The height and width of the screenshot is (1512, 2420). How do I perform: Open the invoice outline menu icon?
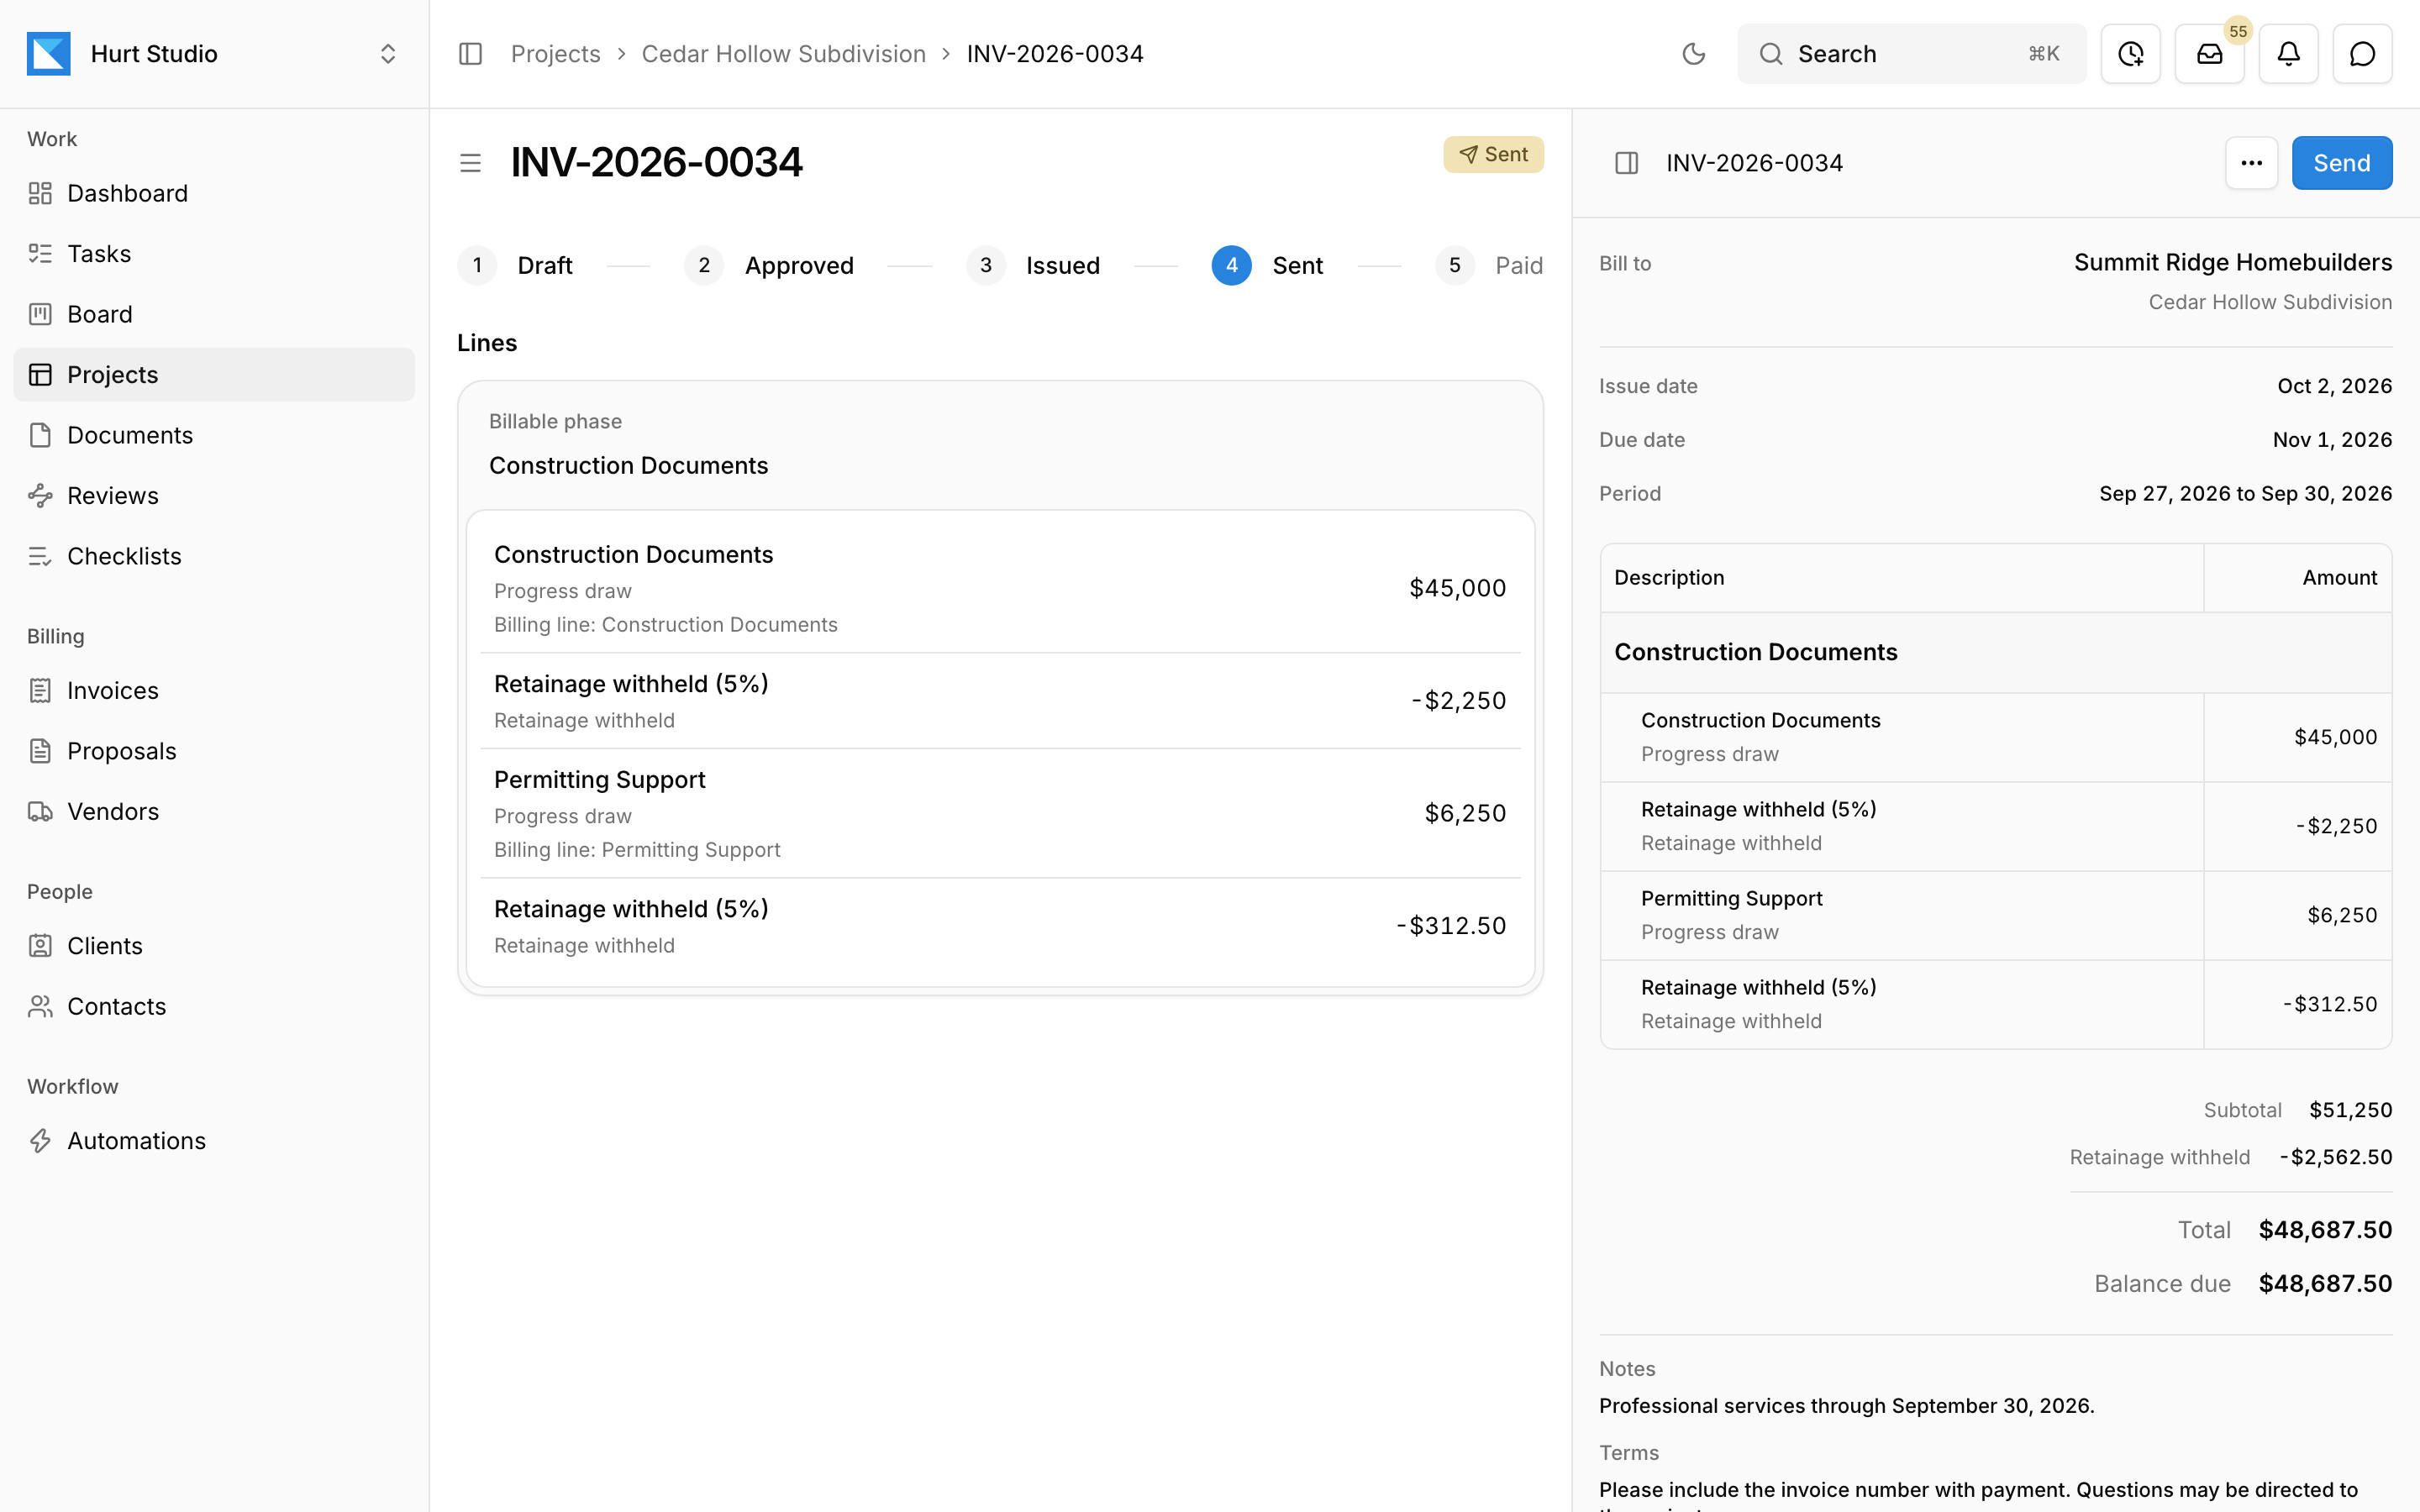click(470, 163)
